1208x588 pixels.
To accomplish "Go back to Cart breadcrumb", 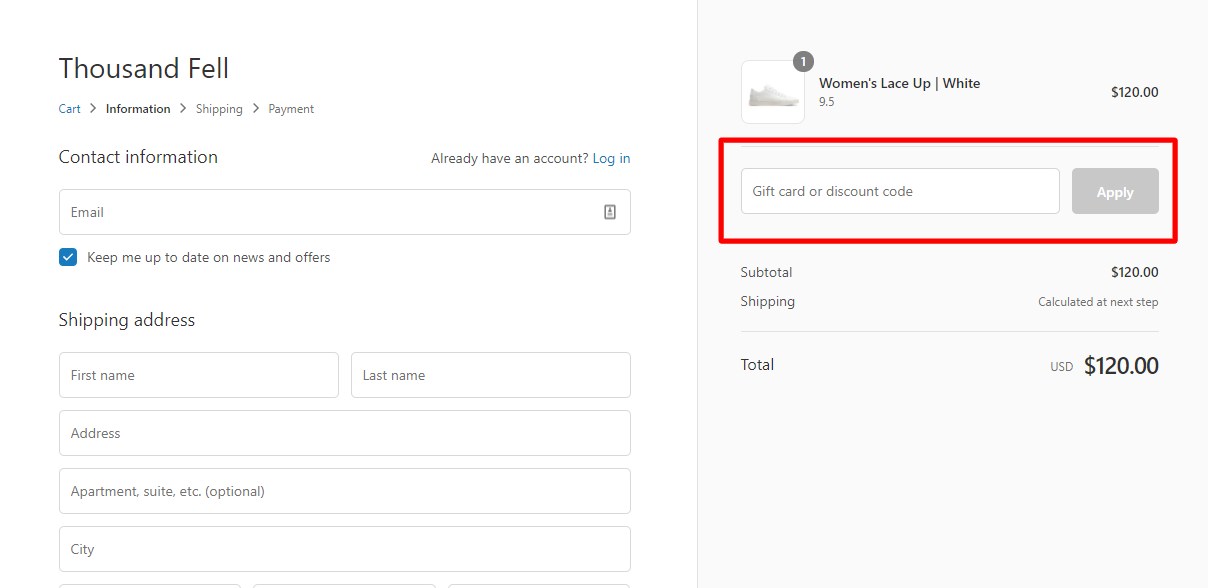I will pos(70,109).
